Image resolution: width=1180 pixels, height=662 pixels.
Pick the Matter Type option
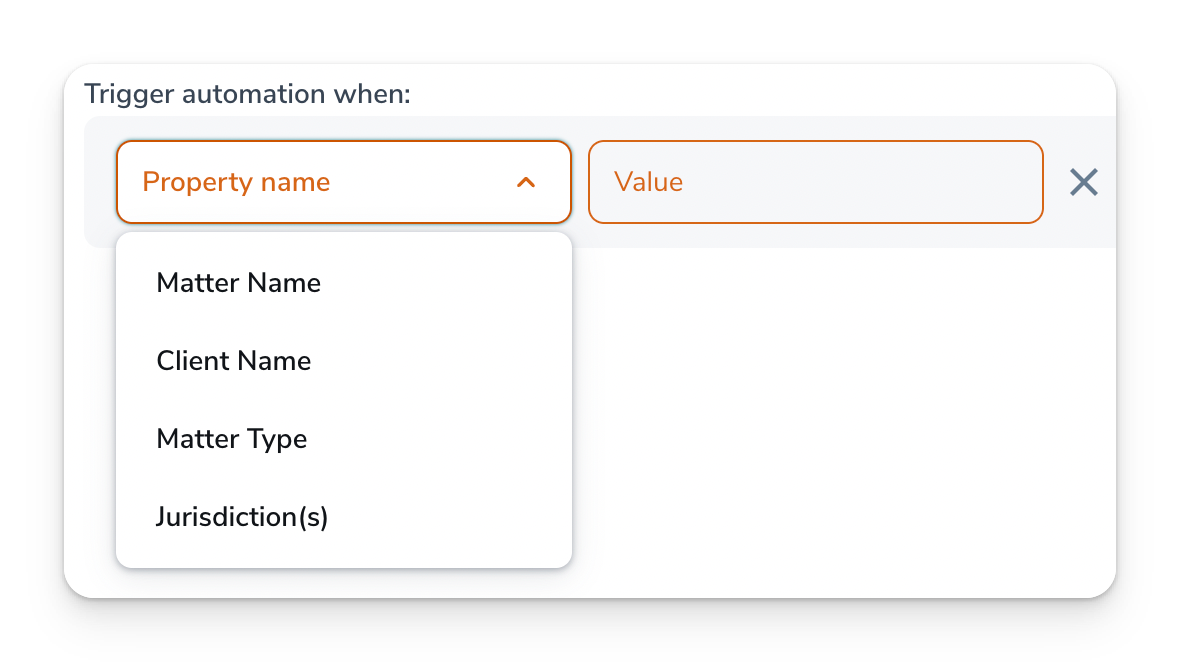tap(232, 439)
